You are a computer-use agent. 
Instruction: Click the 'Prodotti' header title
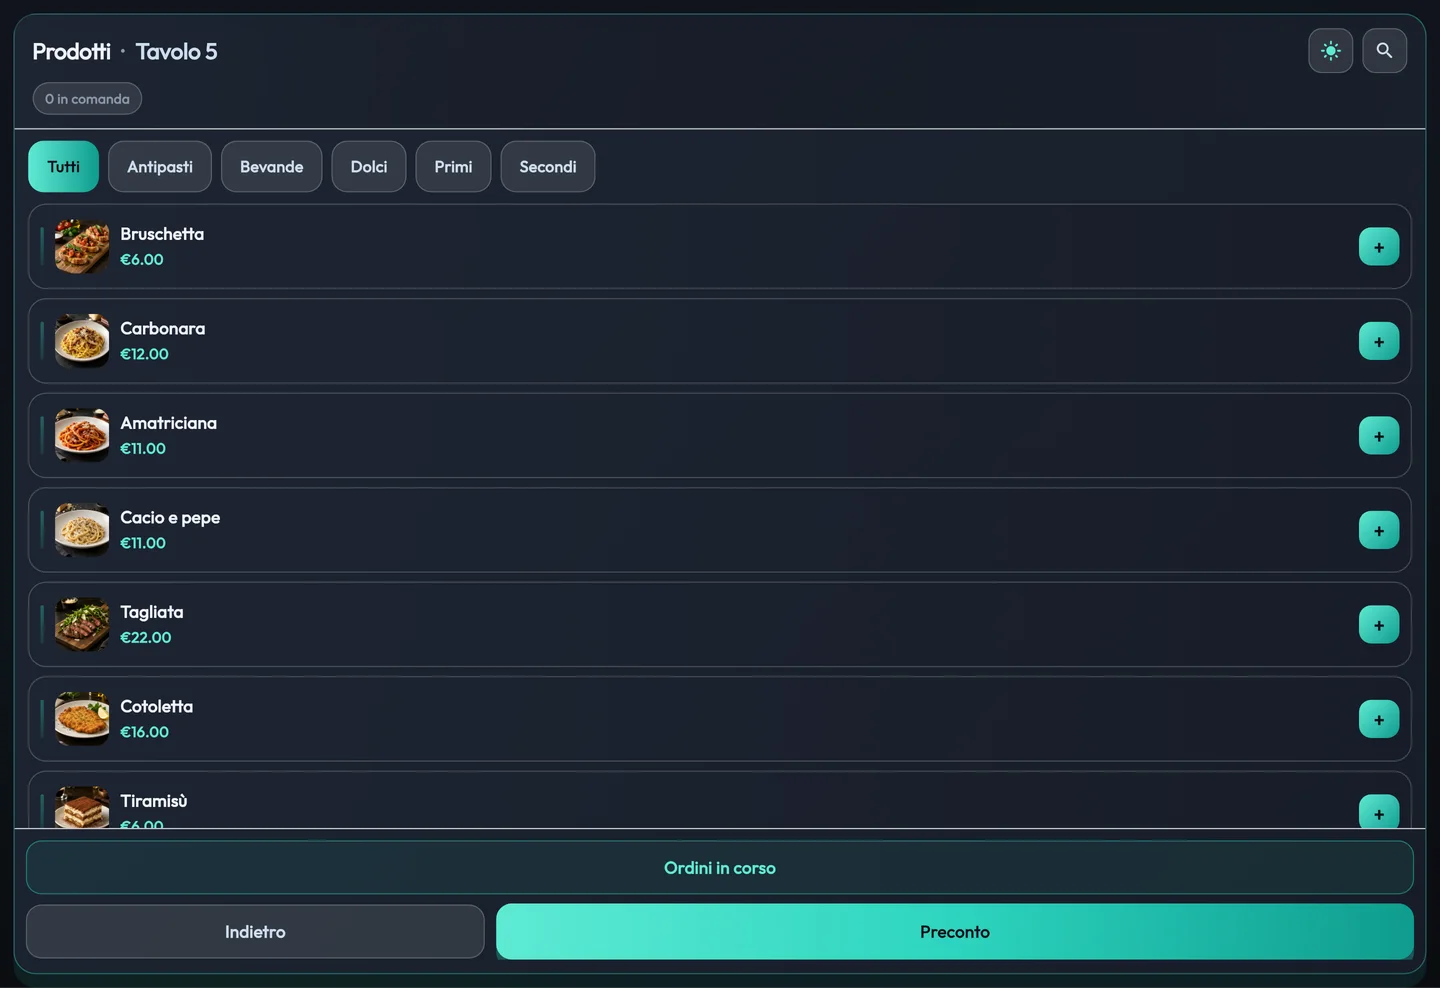72,52
